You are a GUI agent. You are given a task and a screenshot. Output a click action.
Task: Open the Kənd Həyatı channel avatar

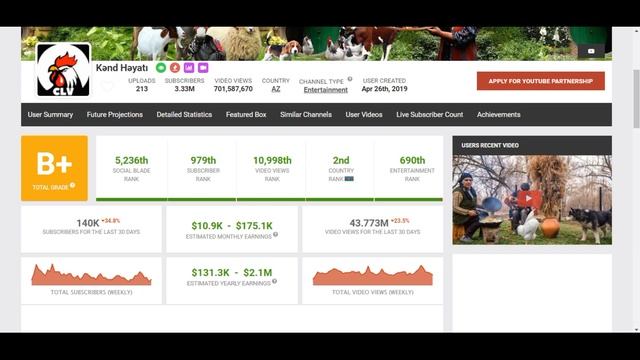(x=63, y=70)
